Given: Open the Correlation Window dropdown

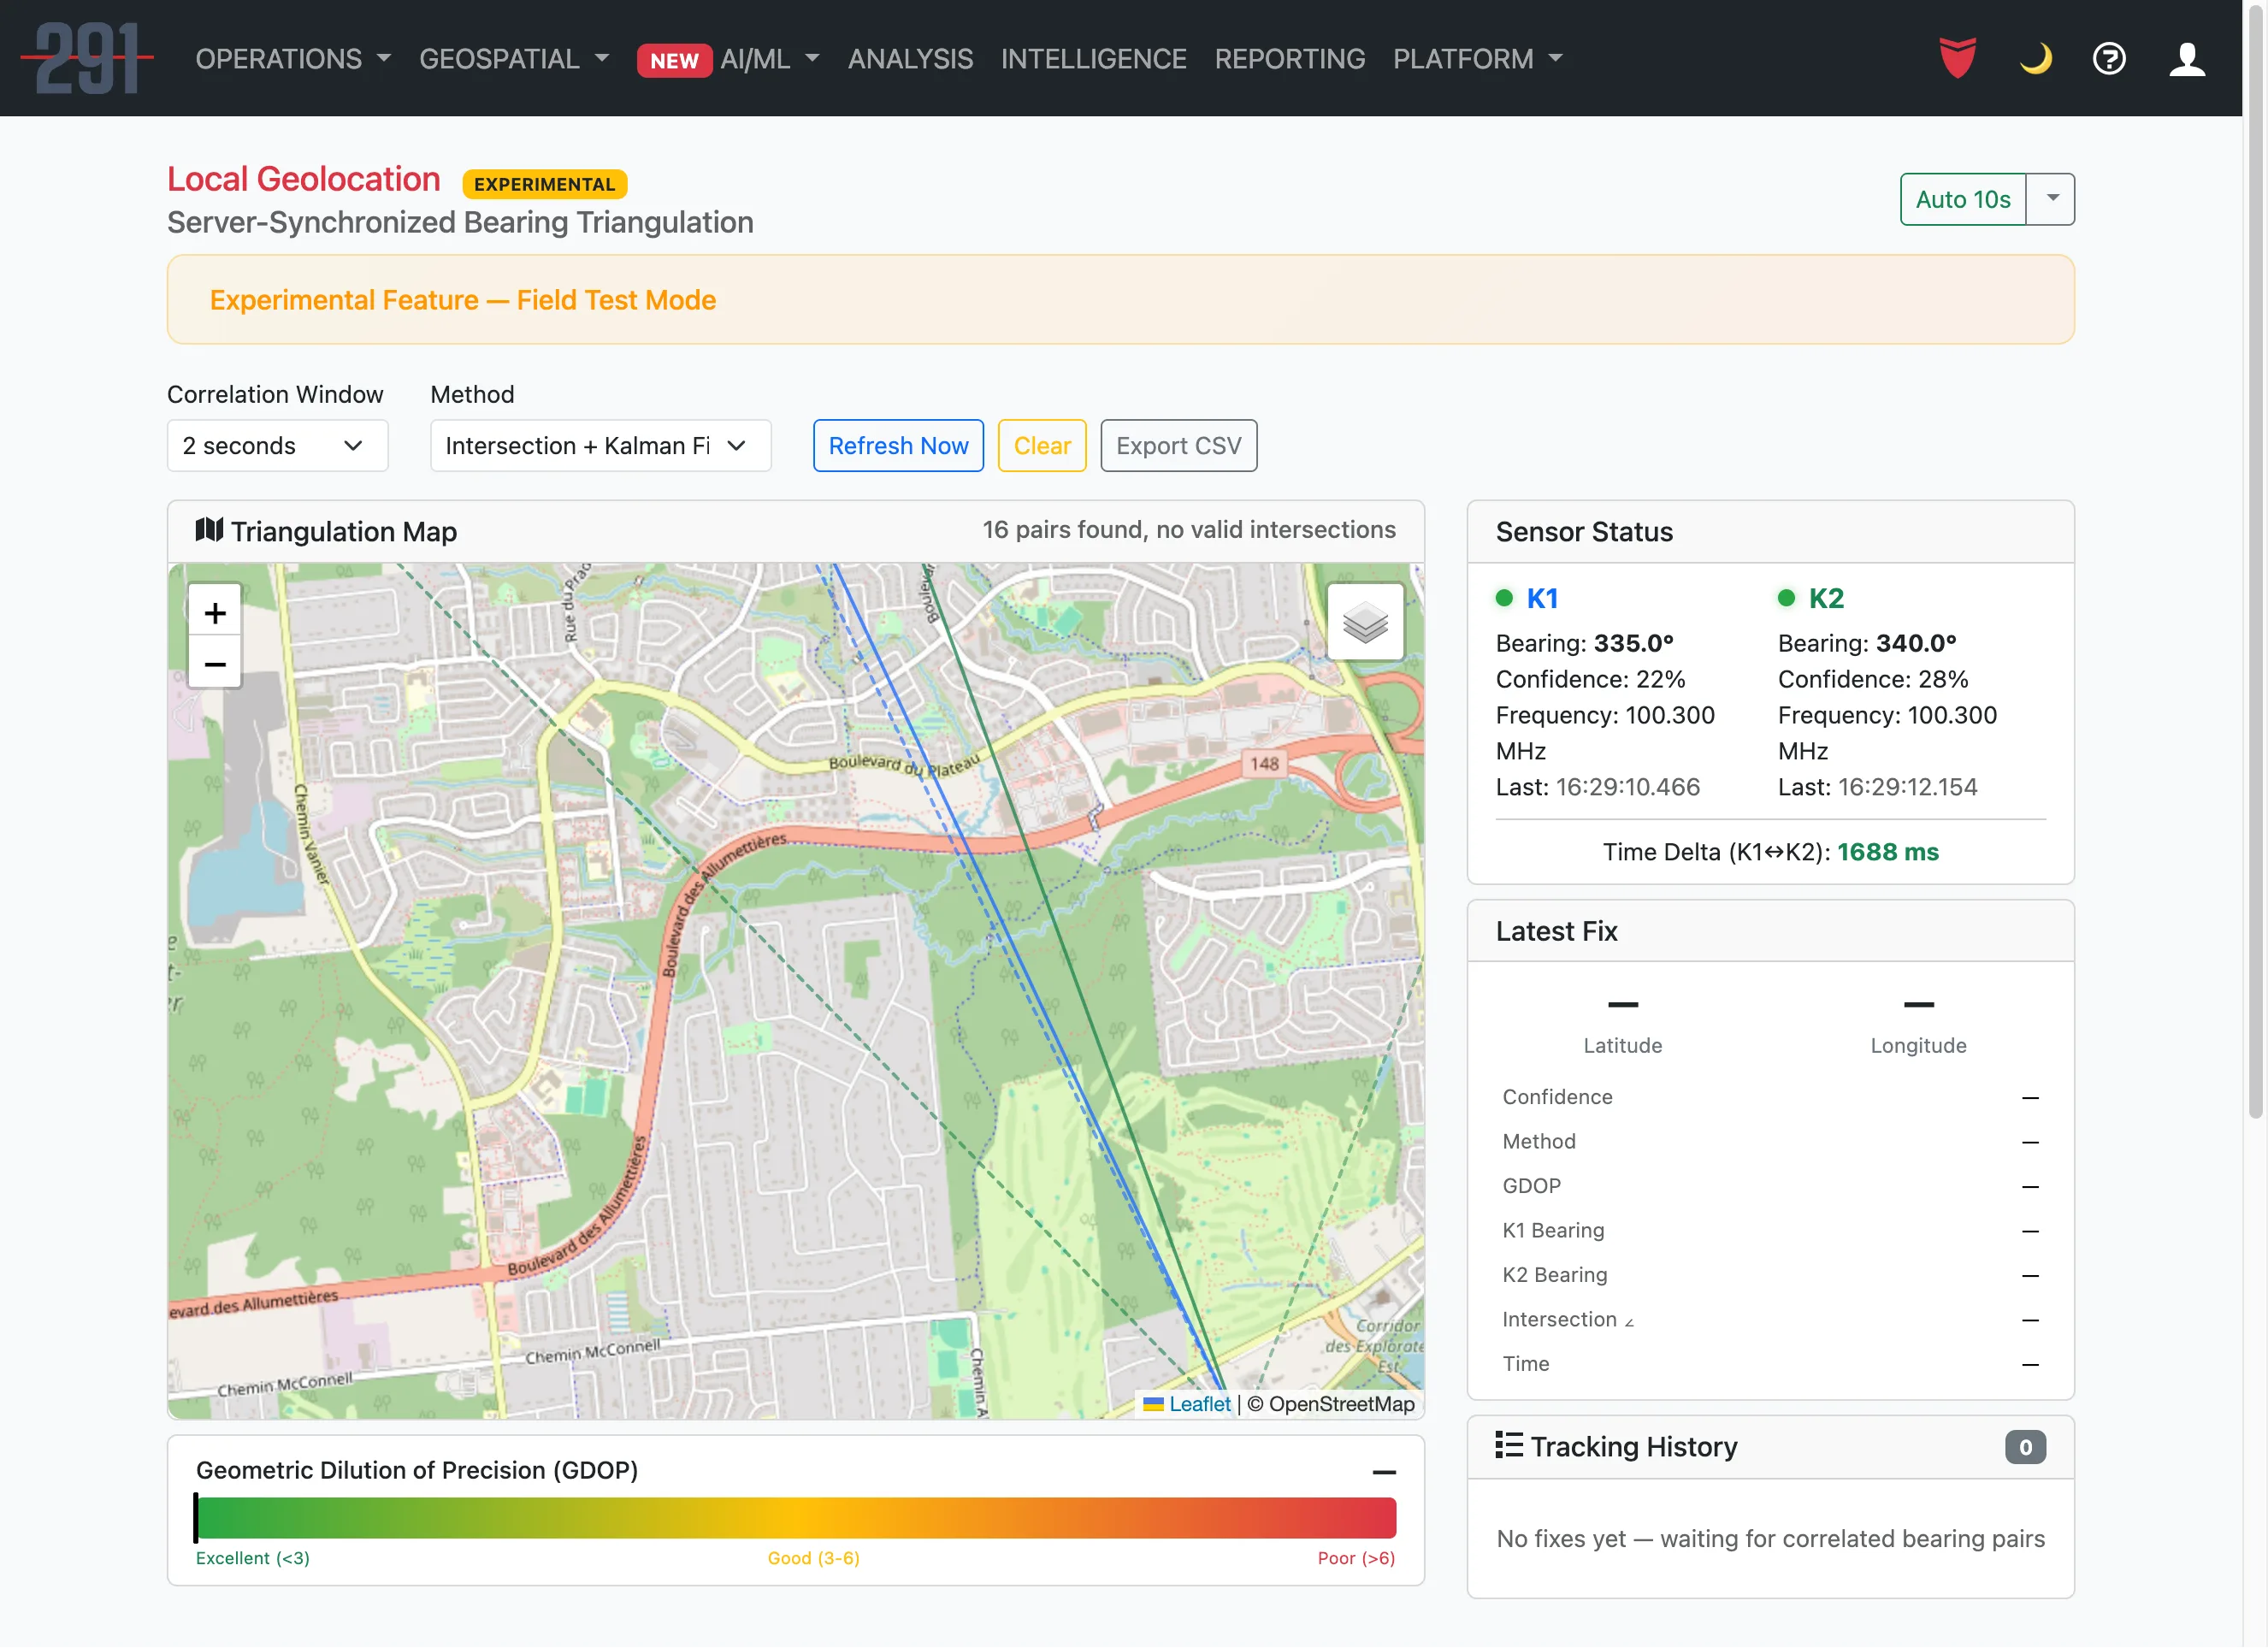Looking at the screenshot, I should (277, 445).
